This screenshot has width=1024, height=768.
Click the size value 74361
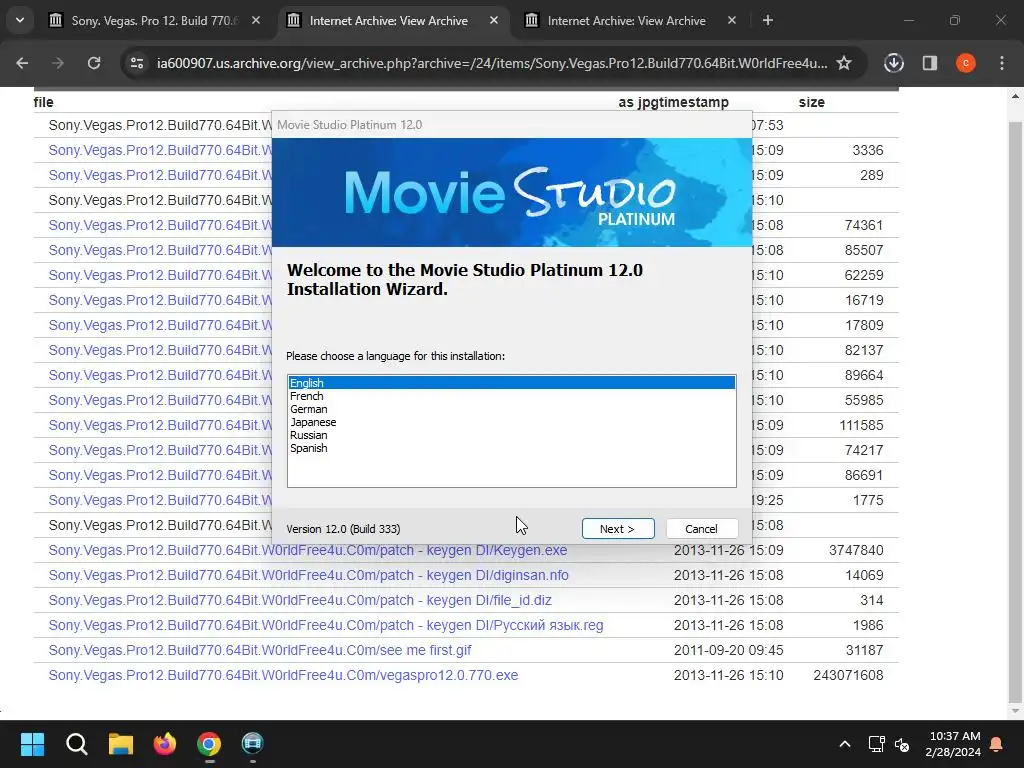(864, 225)
